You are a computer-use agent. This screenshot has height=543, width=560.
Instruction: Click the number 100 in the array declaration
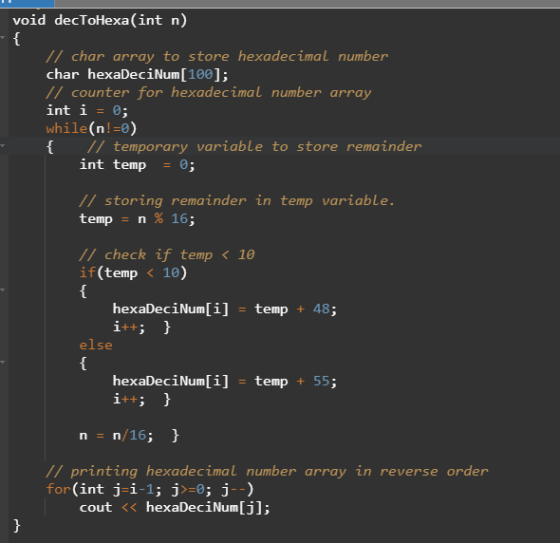(x=200, y=74)
